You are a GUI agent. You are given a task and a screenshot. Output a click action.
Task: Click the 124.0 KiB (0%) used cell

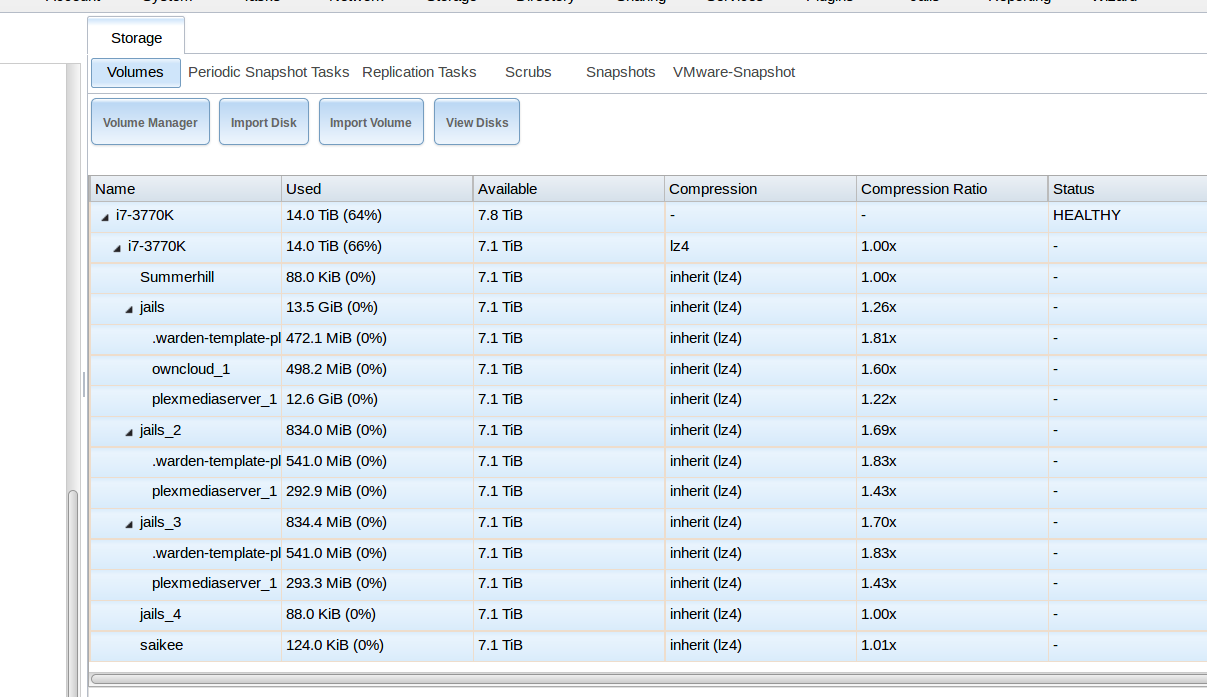click(335, 645)
